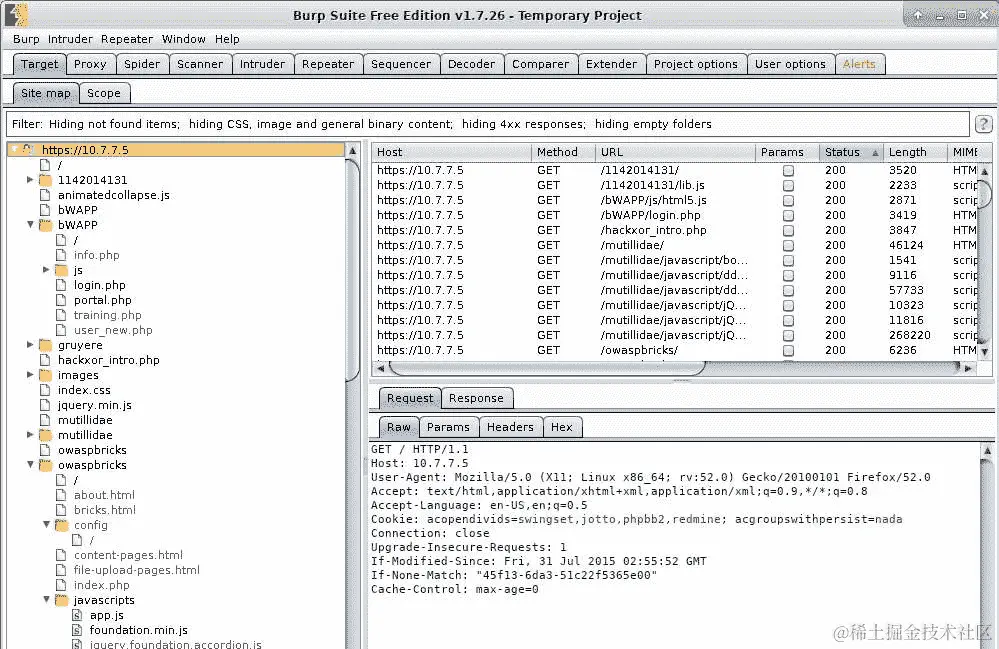Click the site tree vertical scrollbar thumb
The height and width of the screenshot is (649, 999).
pyautogui.click(x=352, y=271)
